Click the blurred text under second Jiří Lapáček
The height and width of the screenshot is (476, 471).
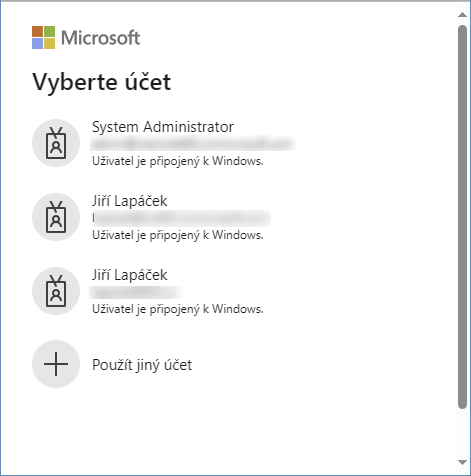(x=136, y=292)
